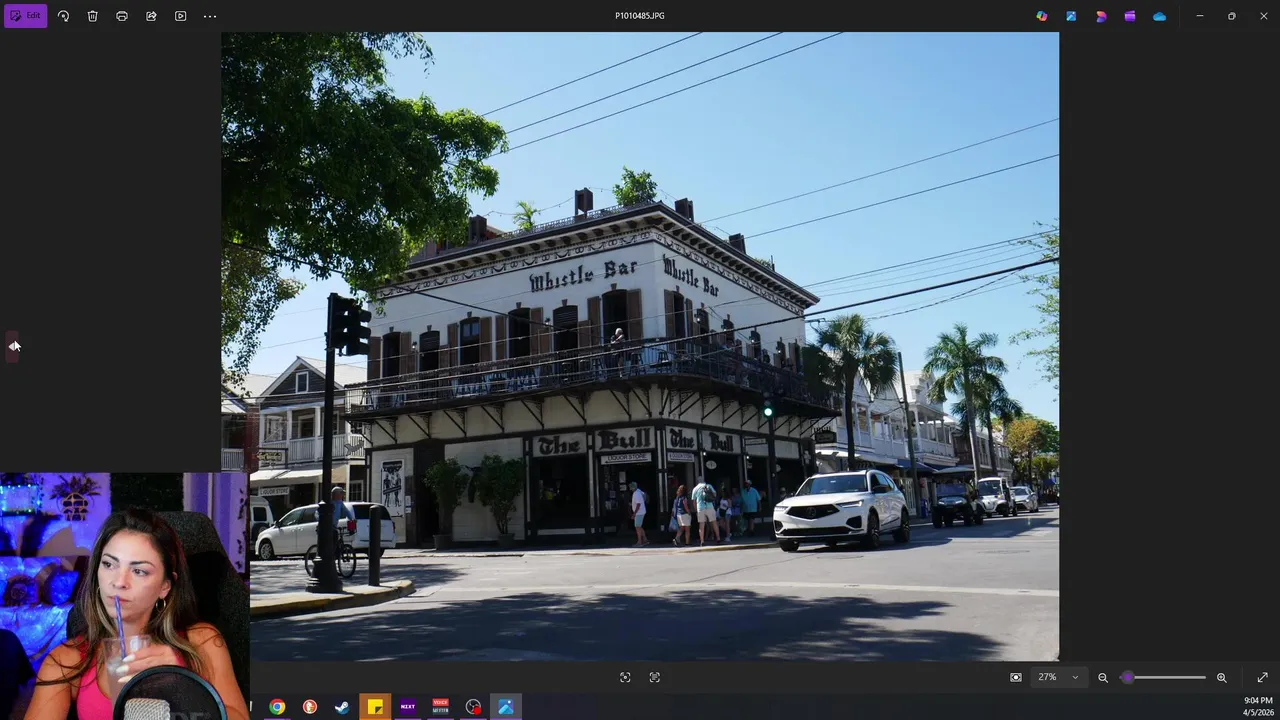Enter full screen with the expand icon
This screenshot has height=720, width=1280.
pyautogui.click(x=1262, y=677)
